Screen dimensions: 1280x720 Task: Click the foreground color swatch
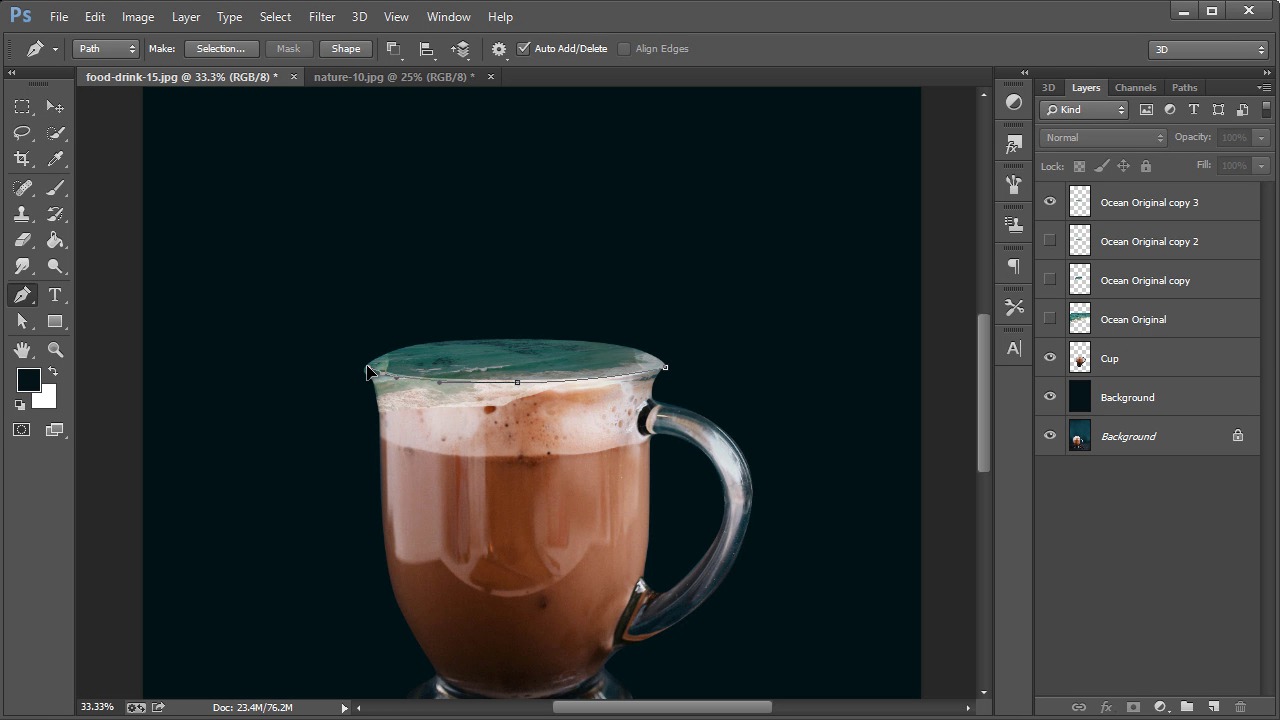pos(27,379)
